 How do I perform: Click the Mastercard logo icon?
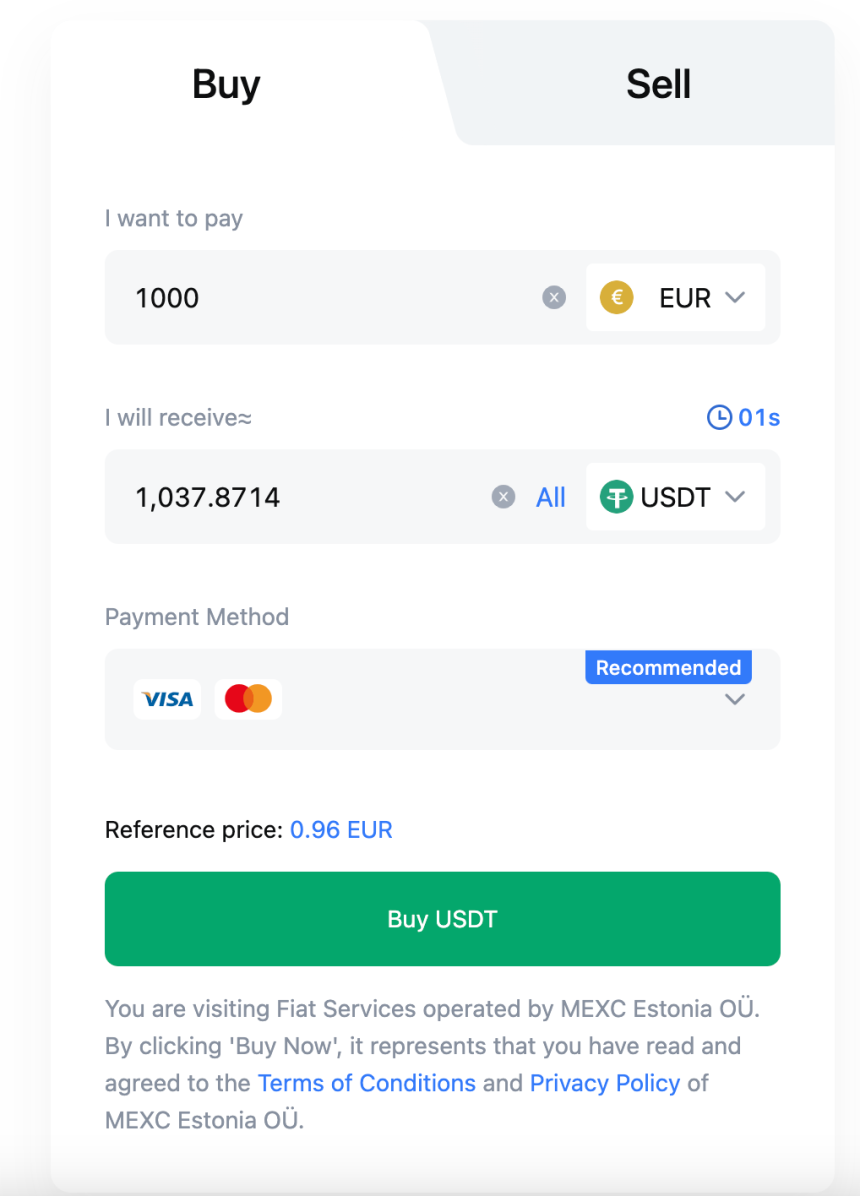click(x=248, y=699)
